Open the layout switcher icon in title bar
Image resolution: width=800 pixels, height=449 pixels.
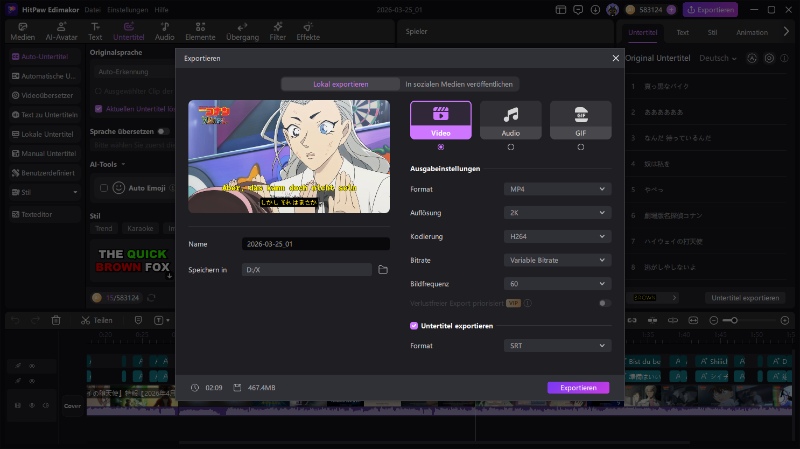(x=561, y=10)
